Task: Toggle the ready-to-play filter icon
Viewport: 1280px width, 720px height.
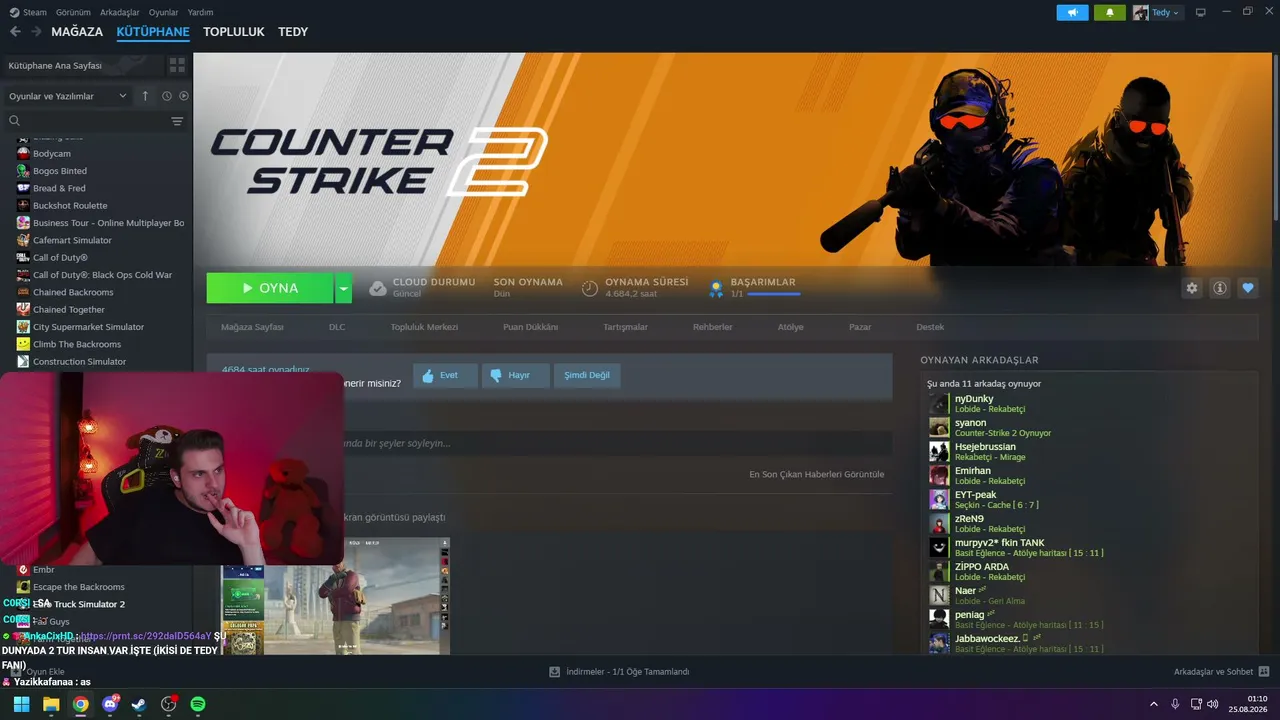Action: [184, 96]
